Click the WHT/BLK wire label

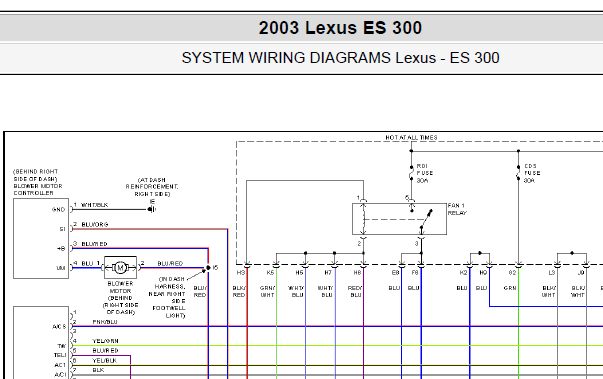tap(95, 205)
